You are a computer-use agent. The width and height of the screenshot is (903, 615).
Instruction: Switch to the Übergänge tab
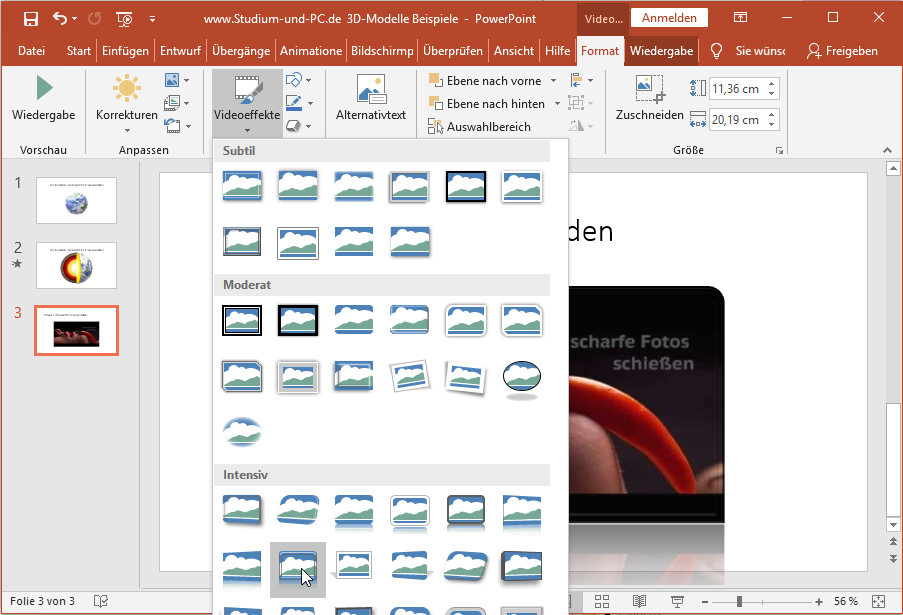click(241, 51)
